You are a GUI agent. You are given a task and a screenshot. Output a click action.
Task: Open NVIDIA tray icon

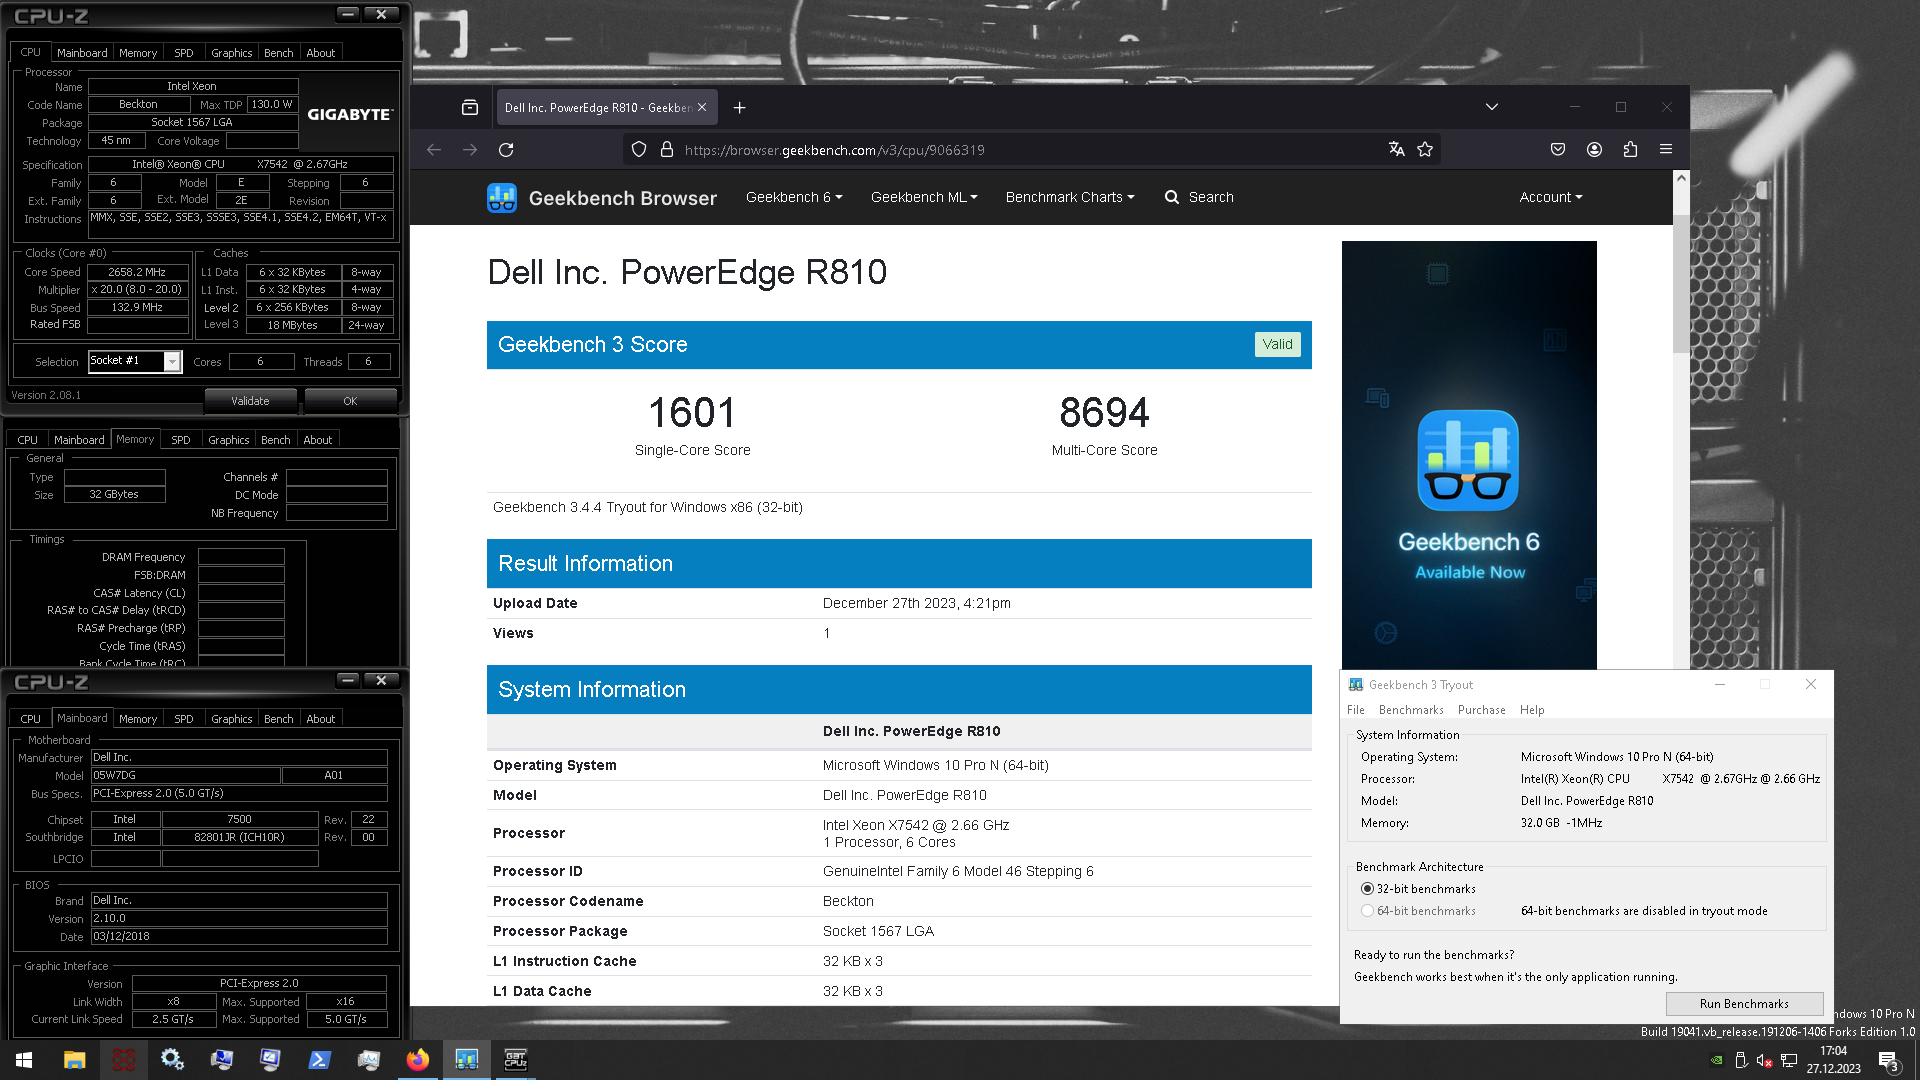(1717, 1060)
